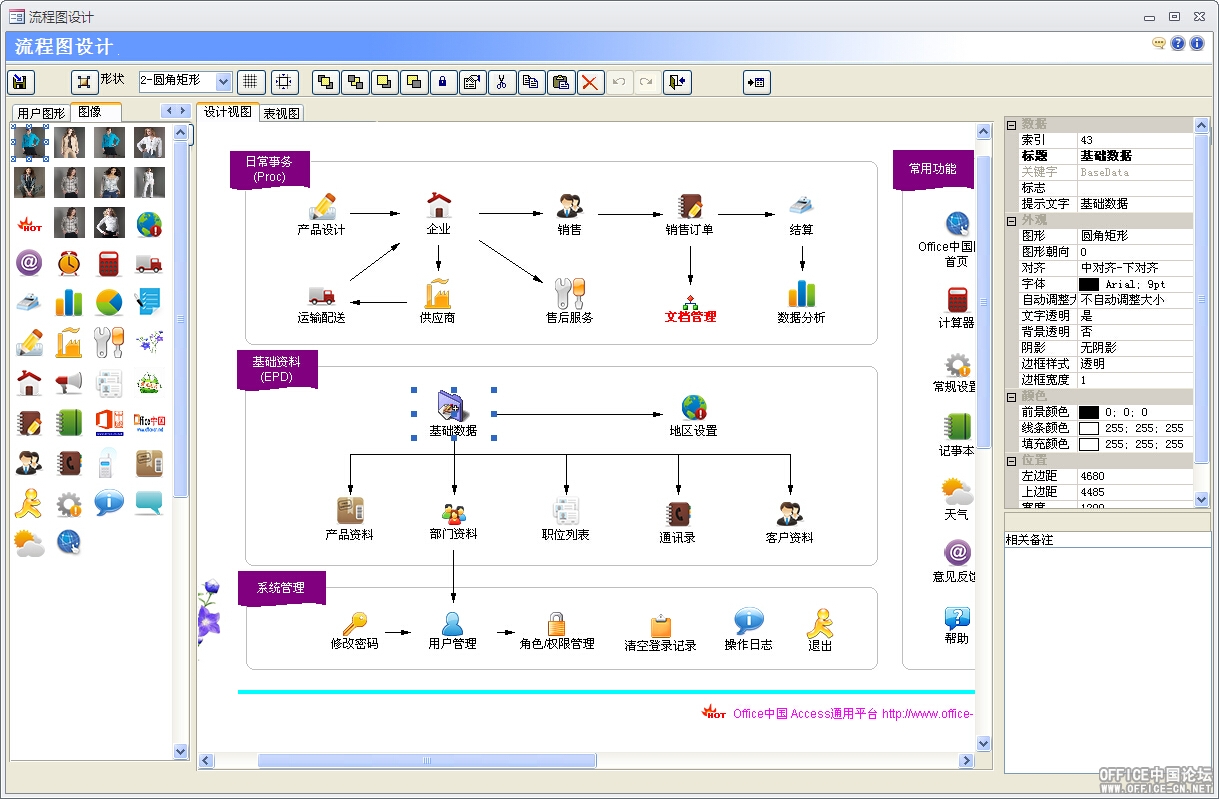Select the 产品设计 node on canvas
Image resolution: width=1219 pixels, height=799 pixels.
click(x=322, y=214)
